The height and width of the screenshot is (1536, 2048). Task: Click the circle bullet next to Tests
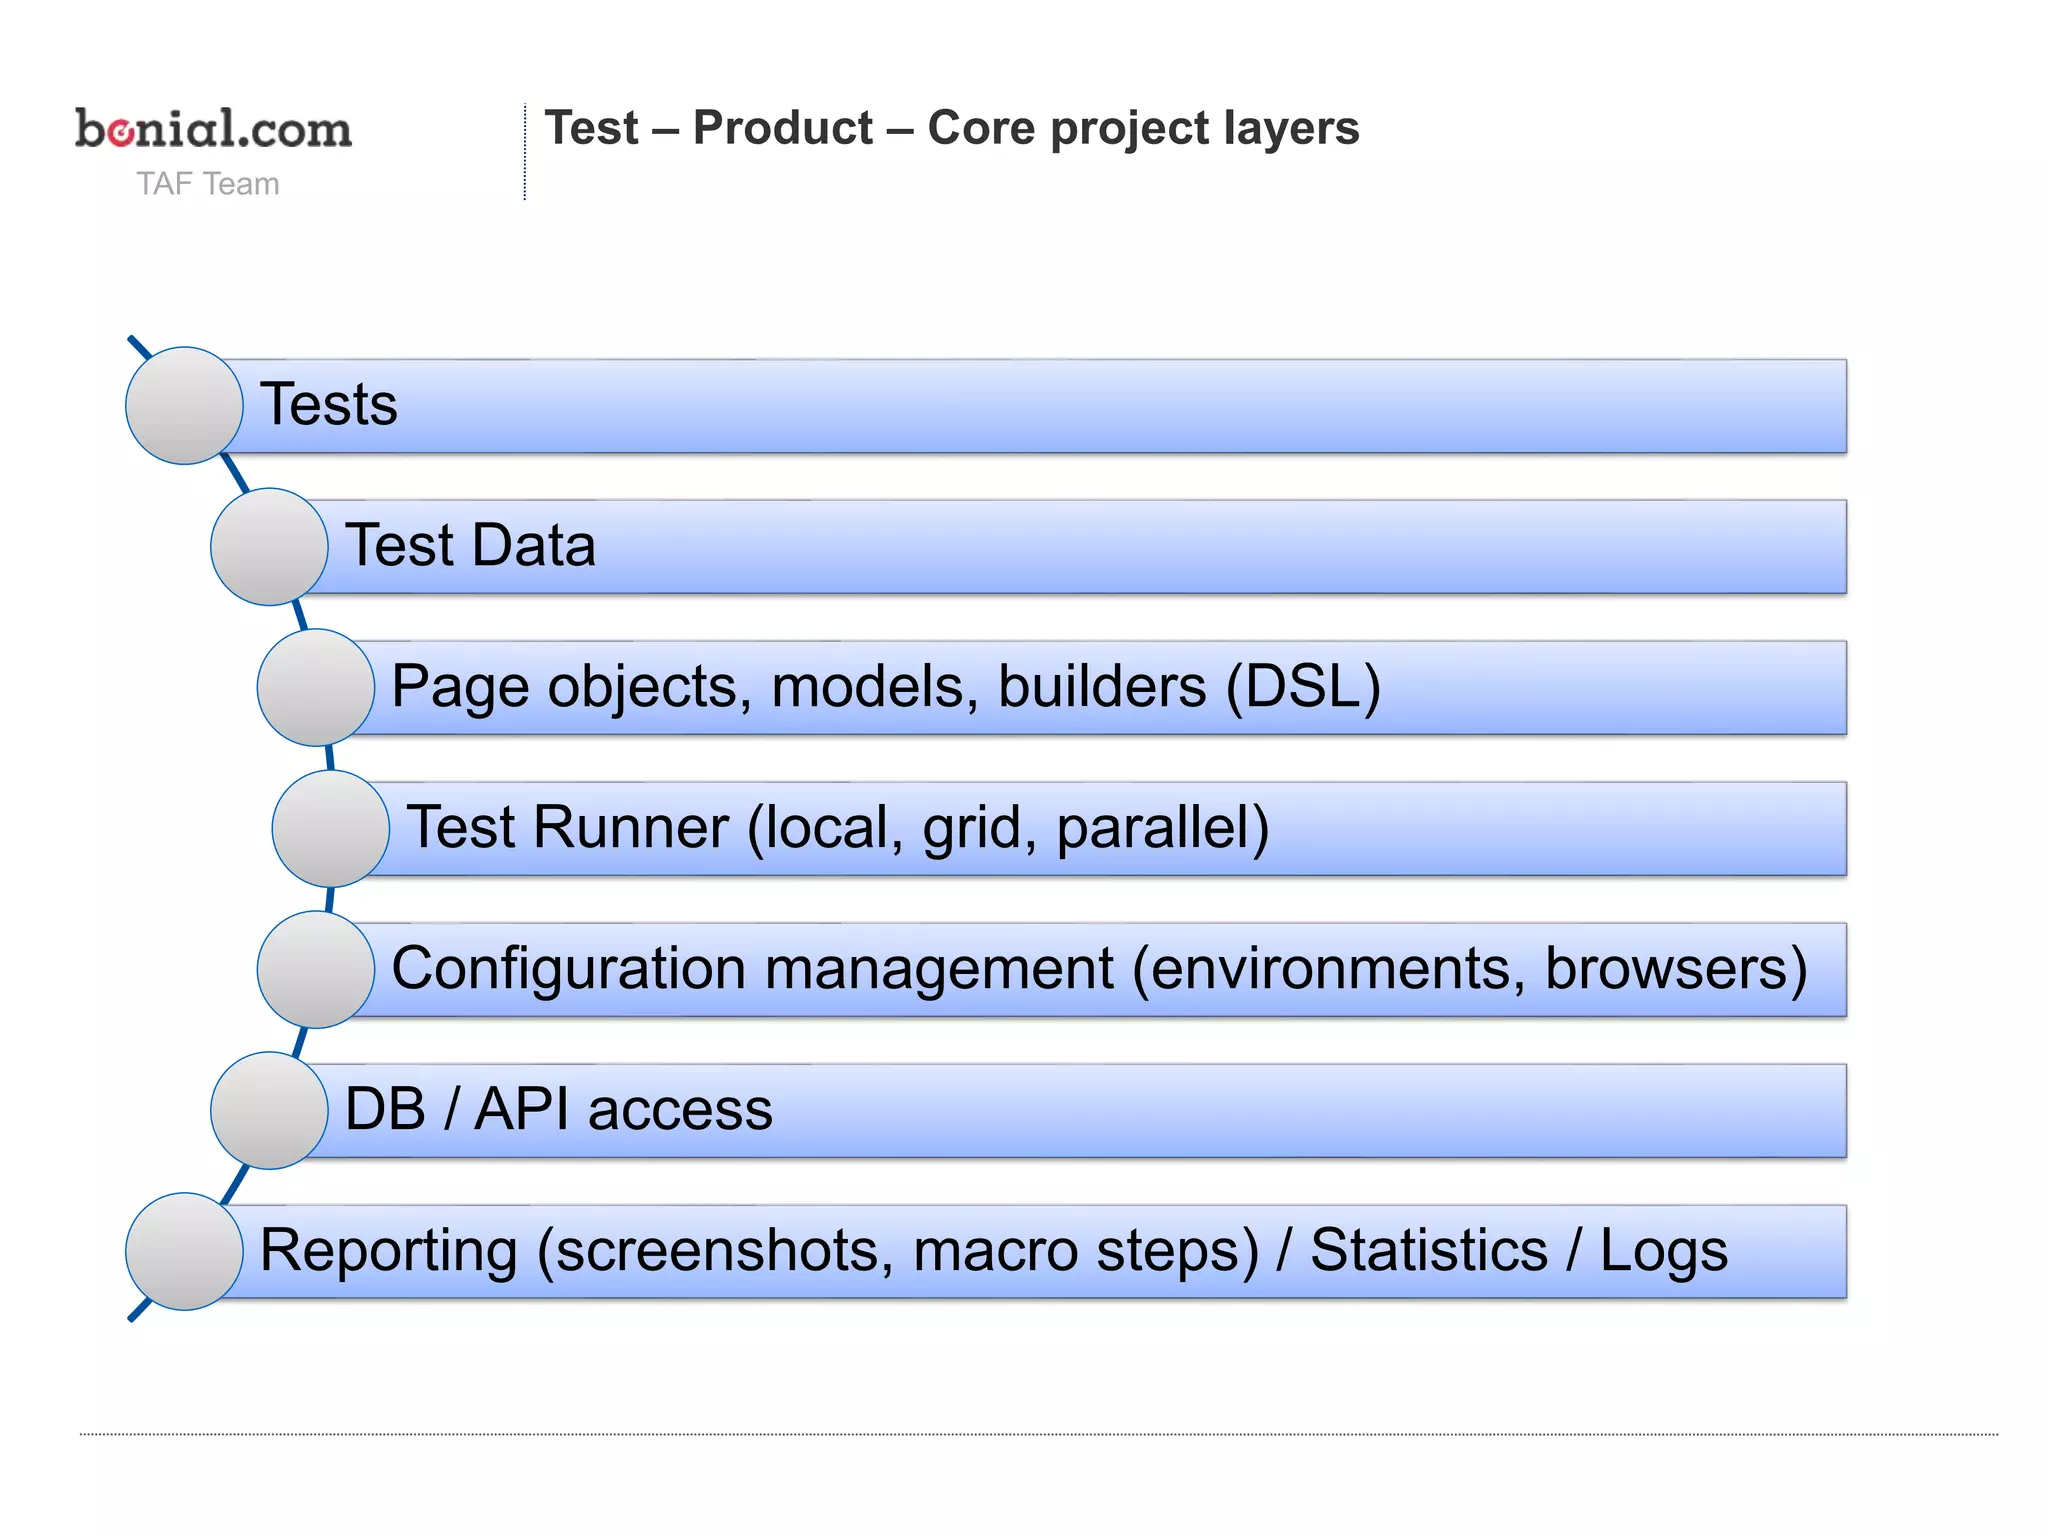[184, 405]
